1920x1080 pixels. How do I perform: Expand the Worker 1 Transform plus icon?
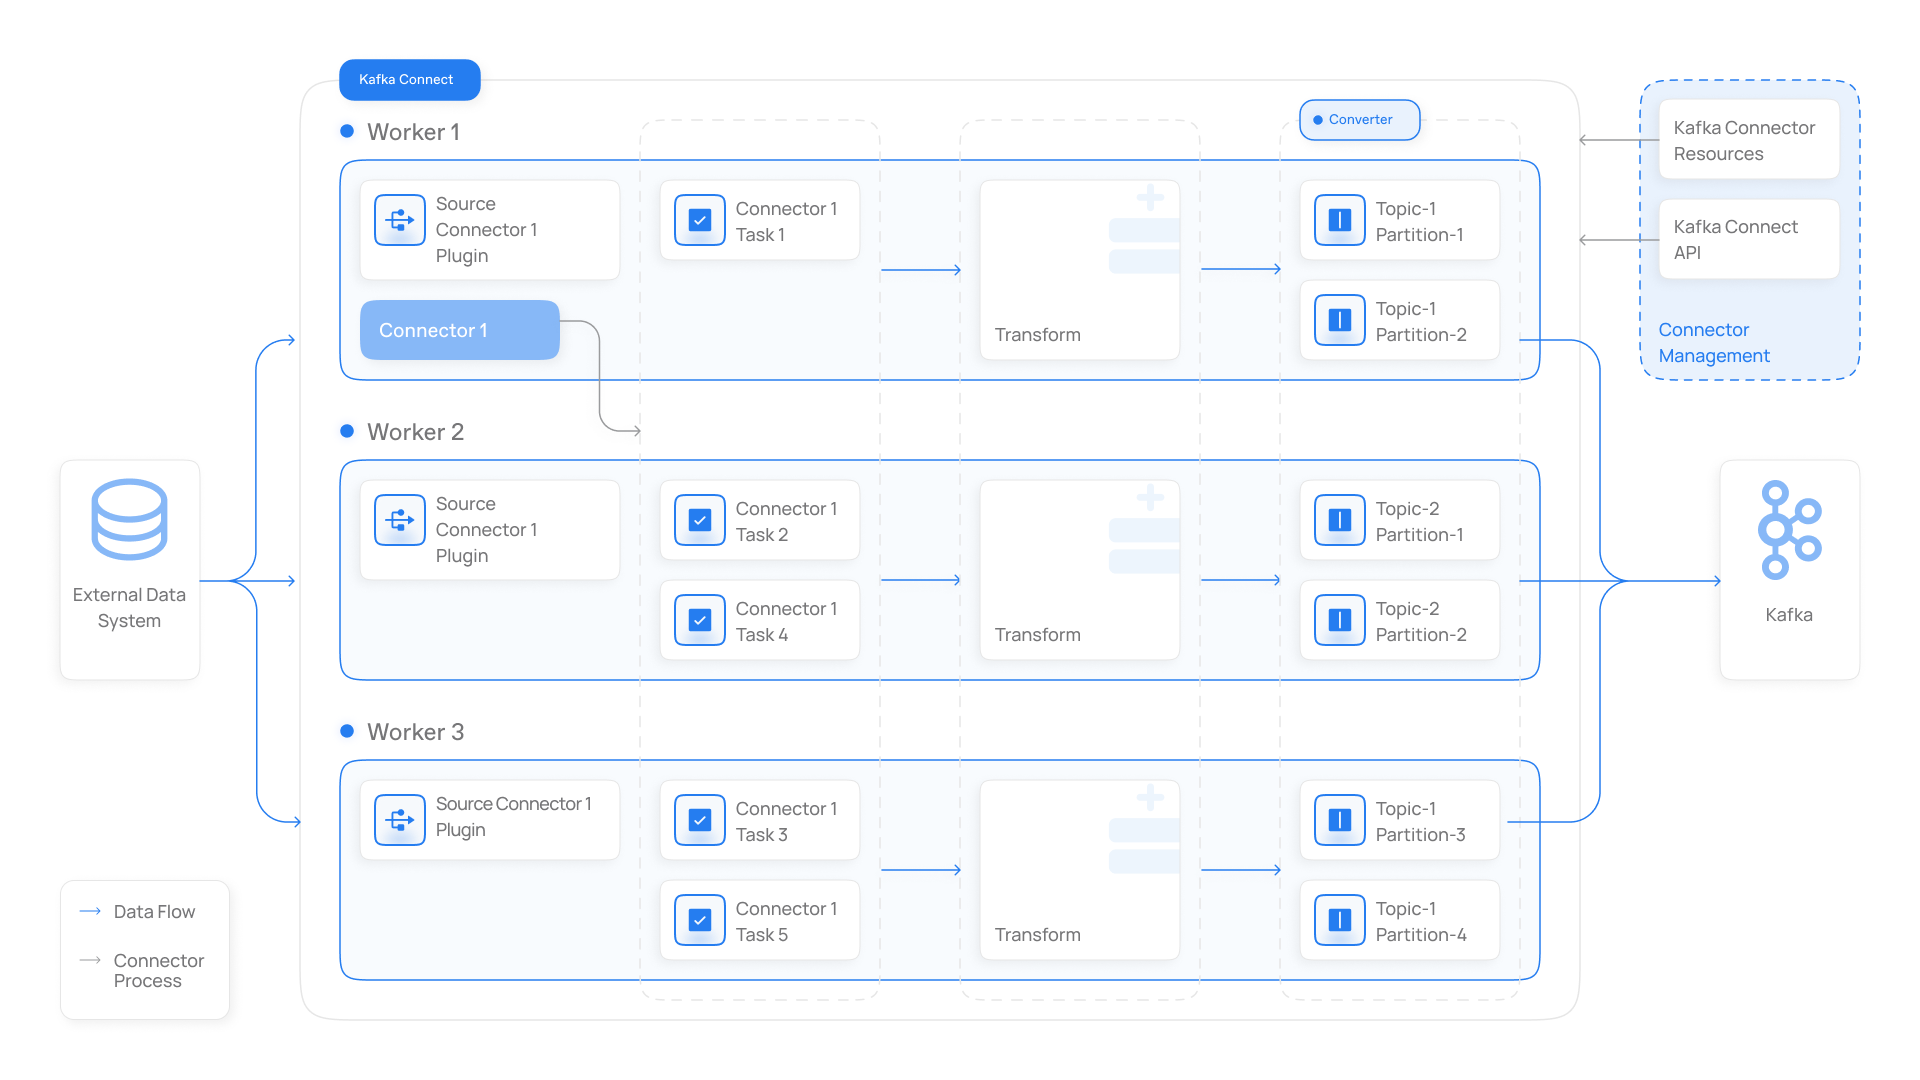1150,197
